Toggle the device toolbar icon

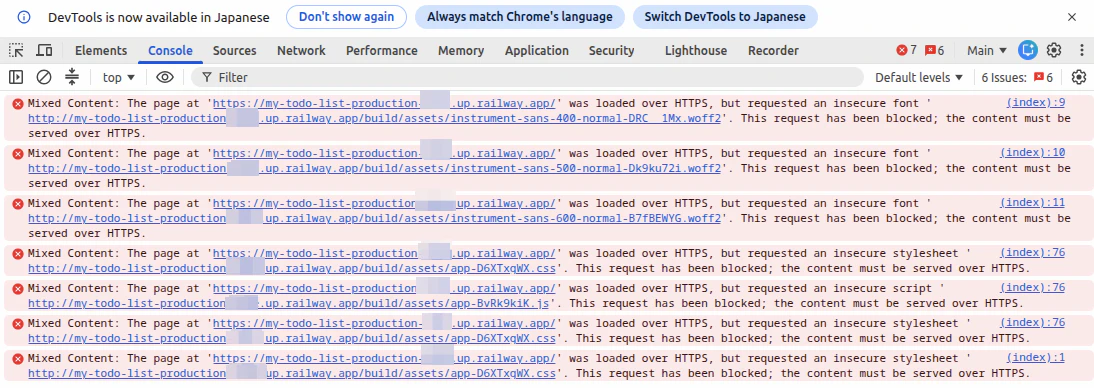(x=44, y=50)
